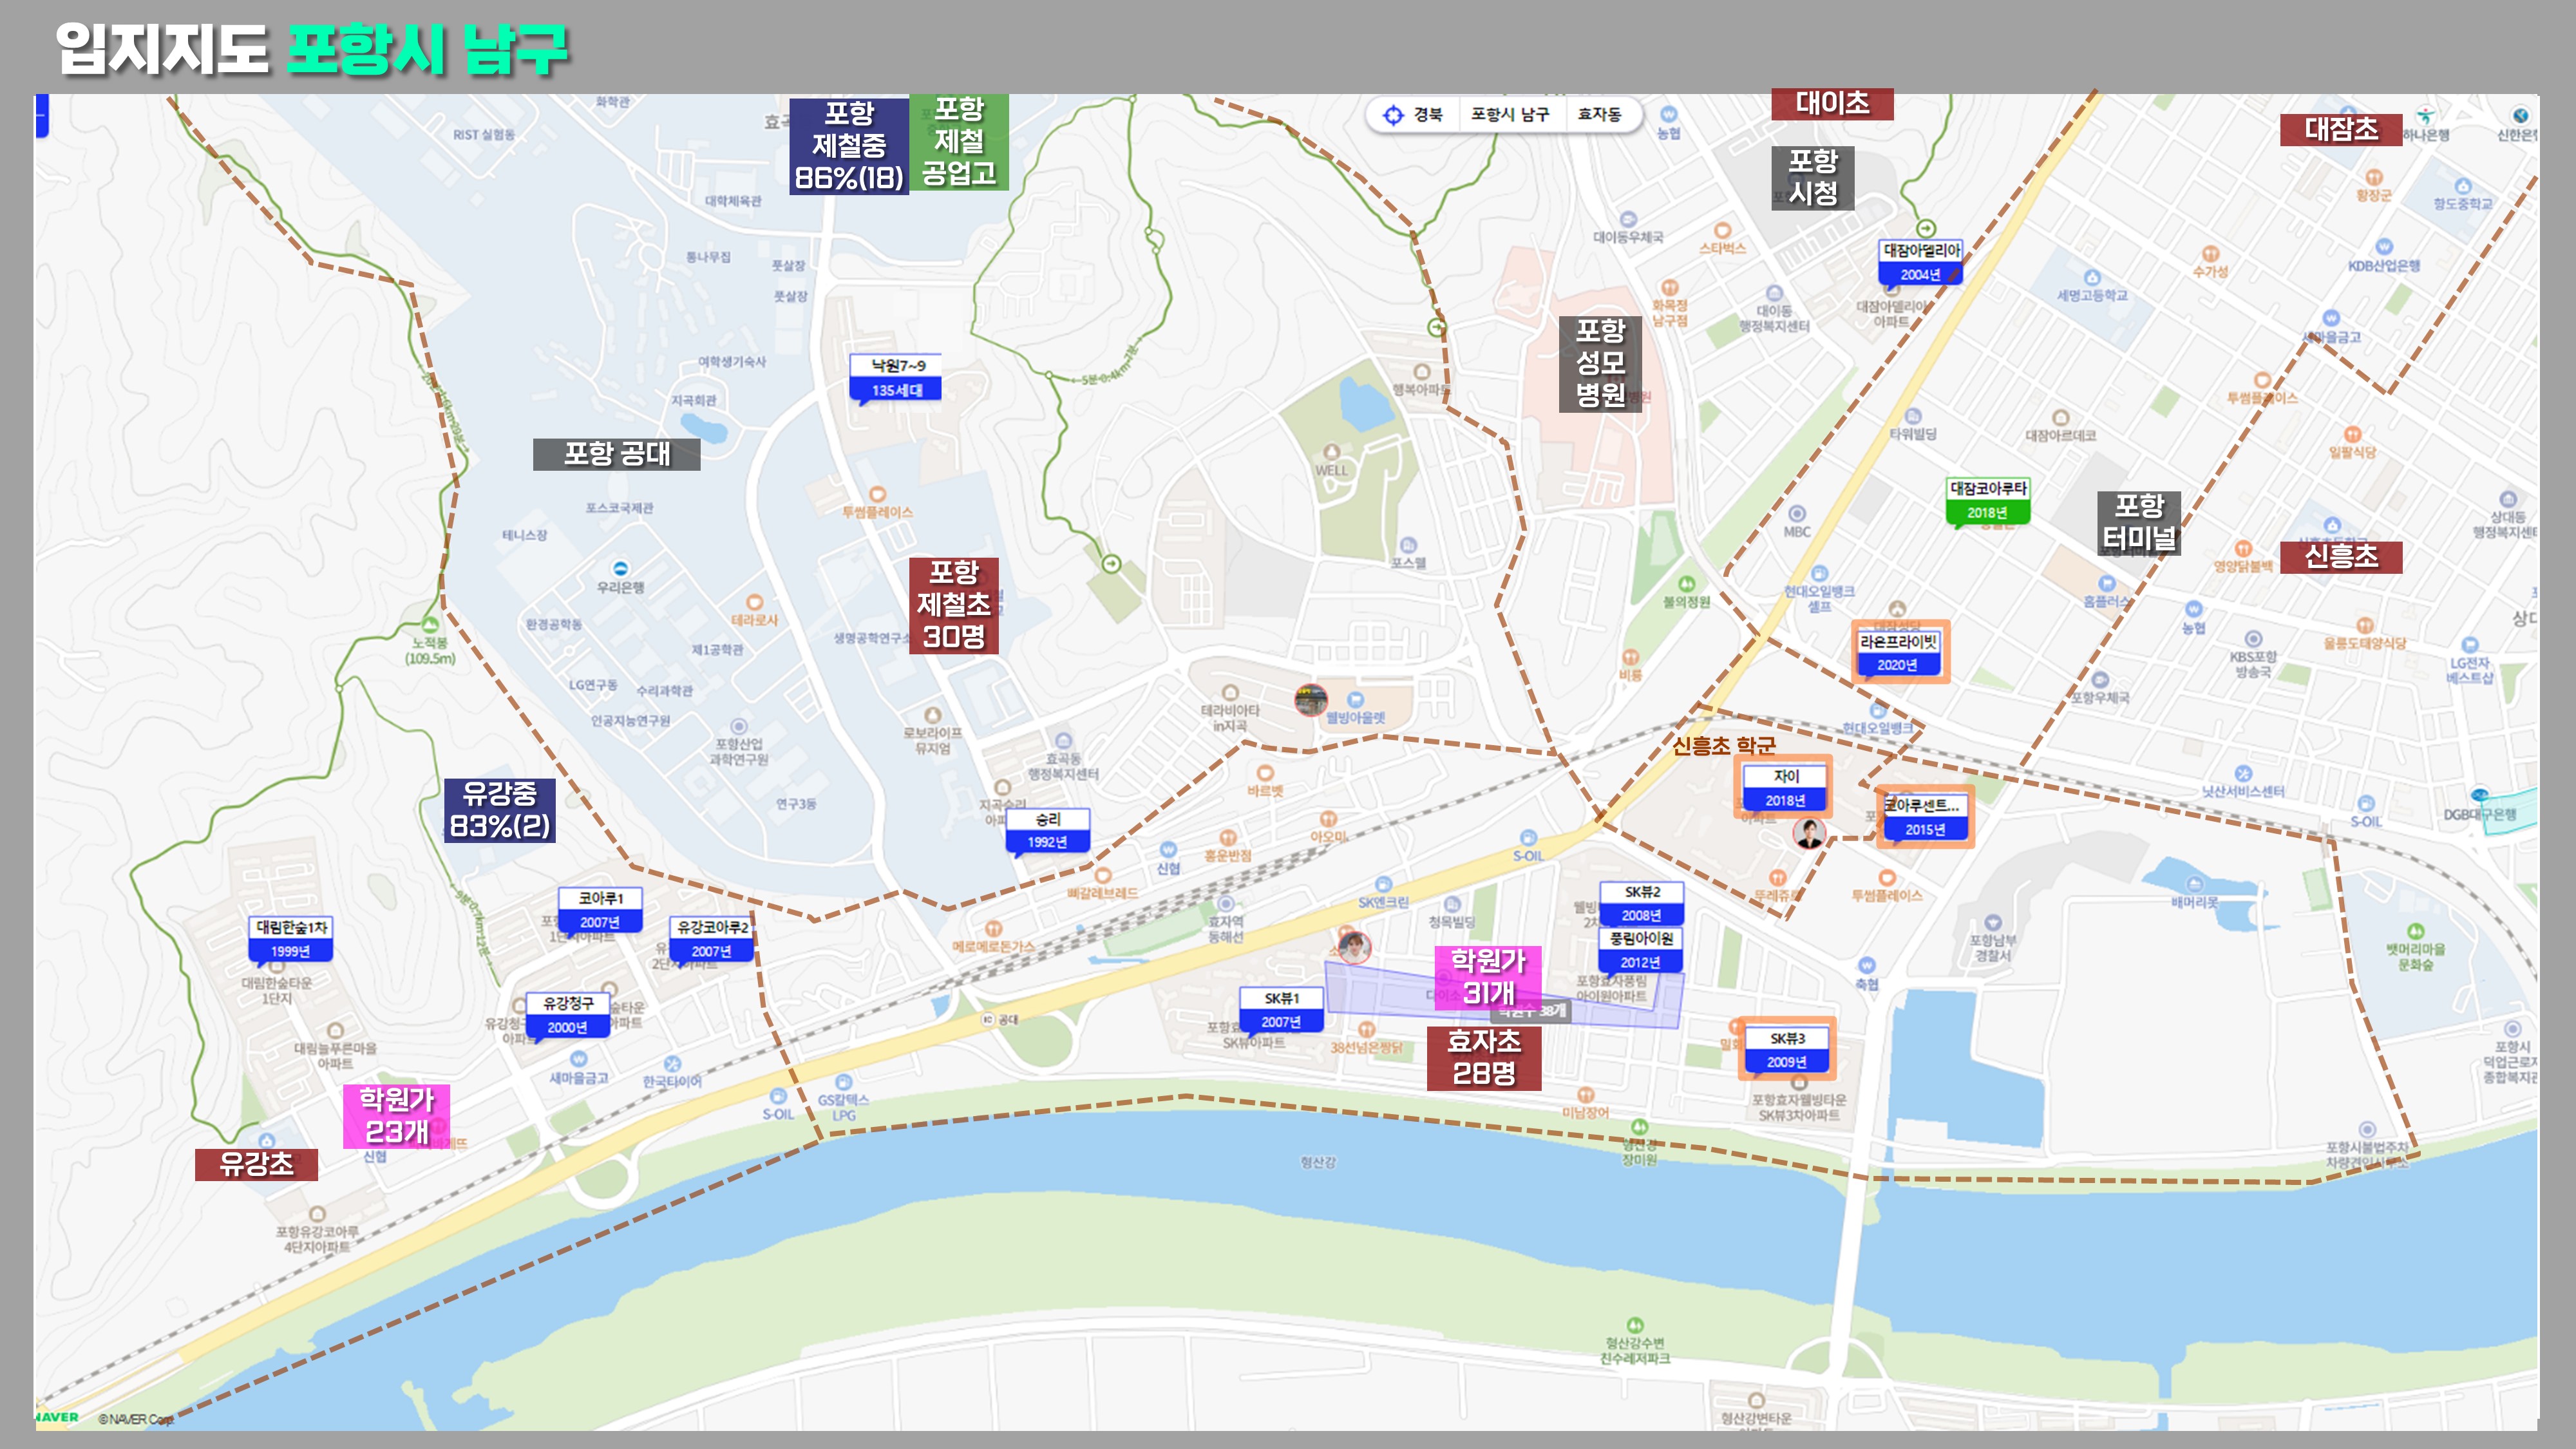Select the 라온프라이빗 2020년 apartment marker
This screenshot has height=1449, width=2576.
pos(1898,652)
